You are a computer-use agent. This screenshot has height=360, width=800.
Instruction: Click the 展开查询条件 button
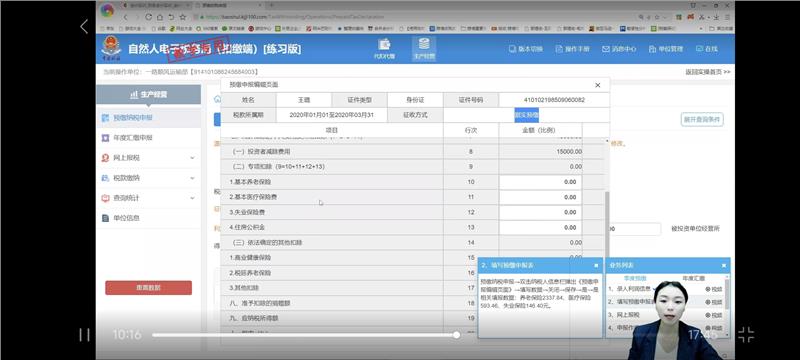pyautogui.click(x=702, y=120)
